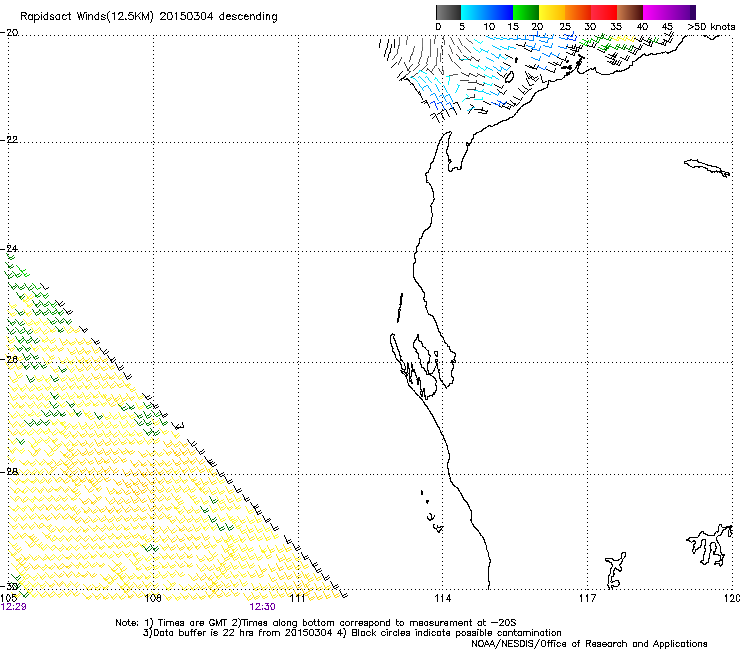Click the red 30-35 knots color segment
The width and height of the screenshot is (740, 650).
pyautogui.click(x=604, y=12)
